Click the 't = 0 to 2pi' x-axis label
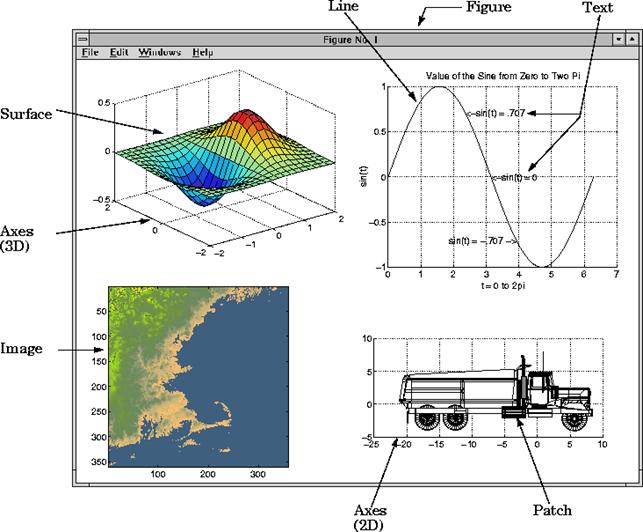 [487, 285]
